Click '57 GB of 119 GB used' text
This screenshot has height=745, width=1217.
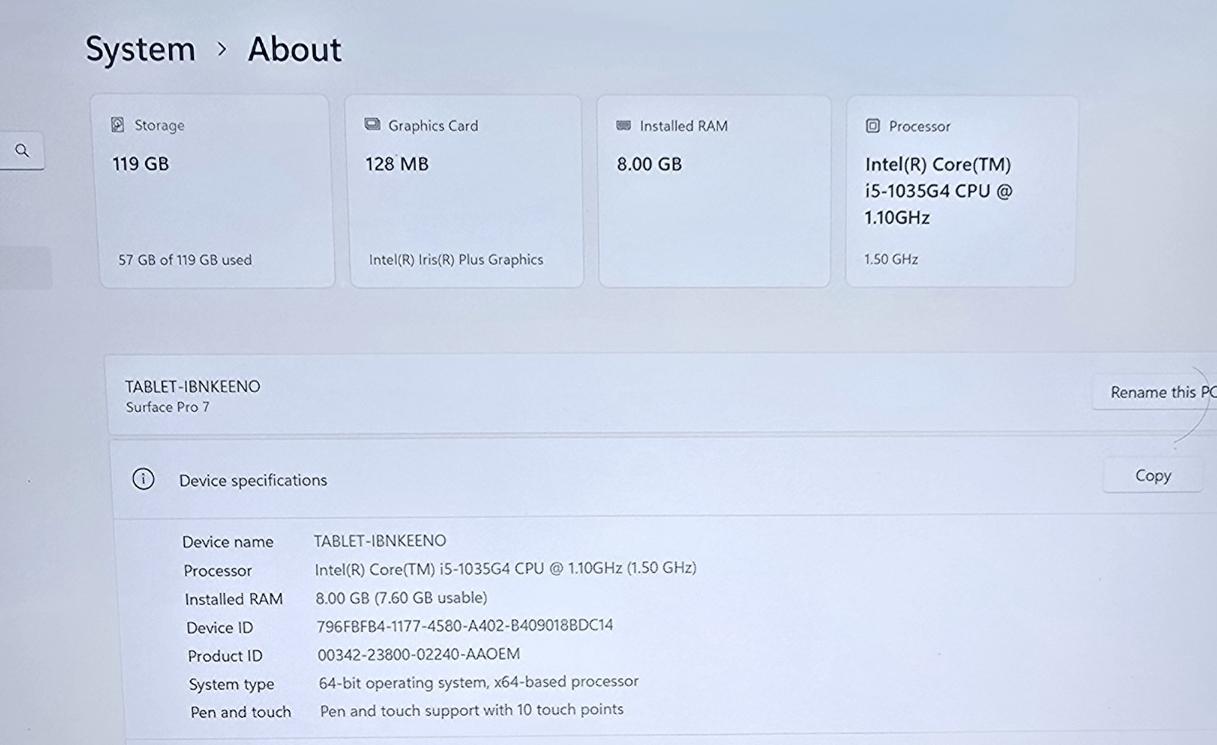185,260
